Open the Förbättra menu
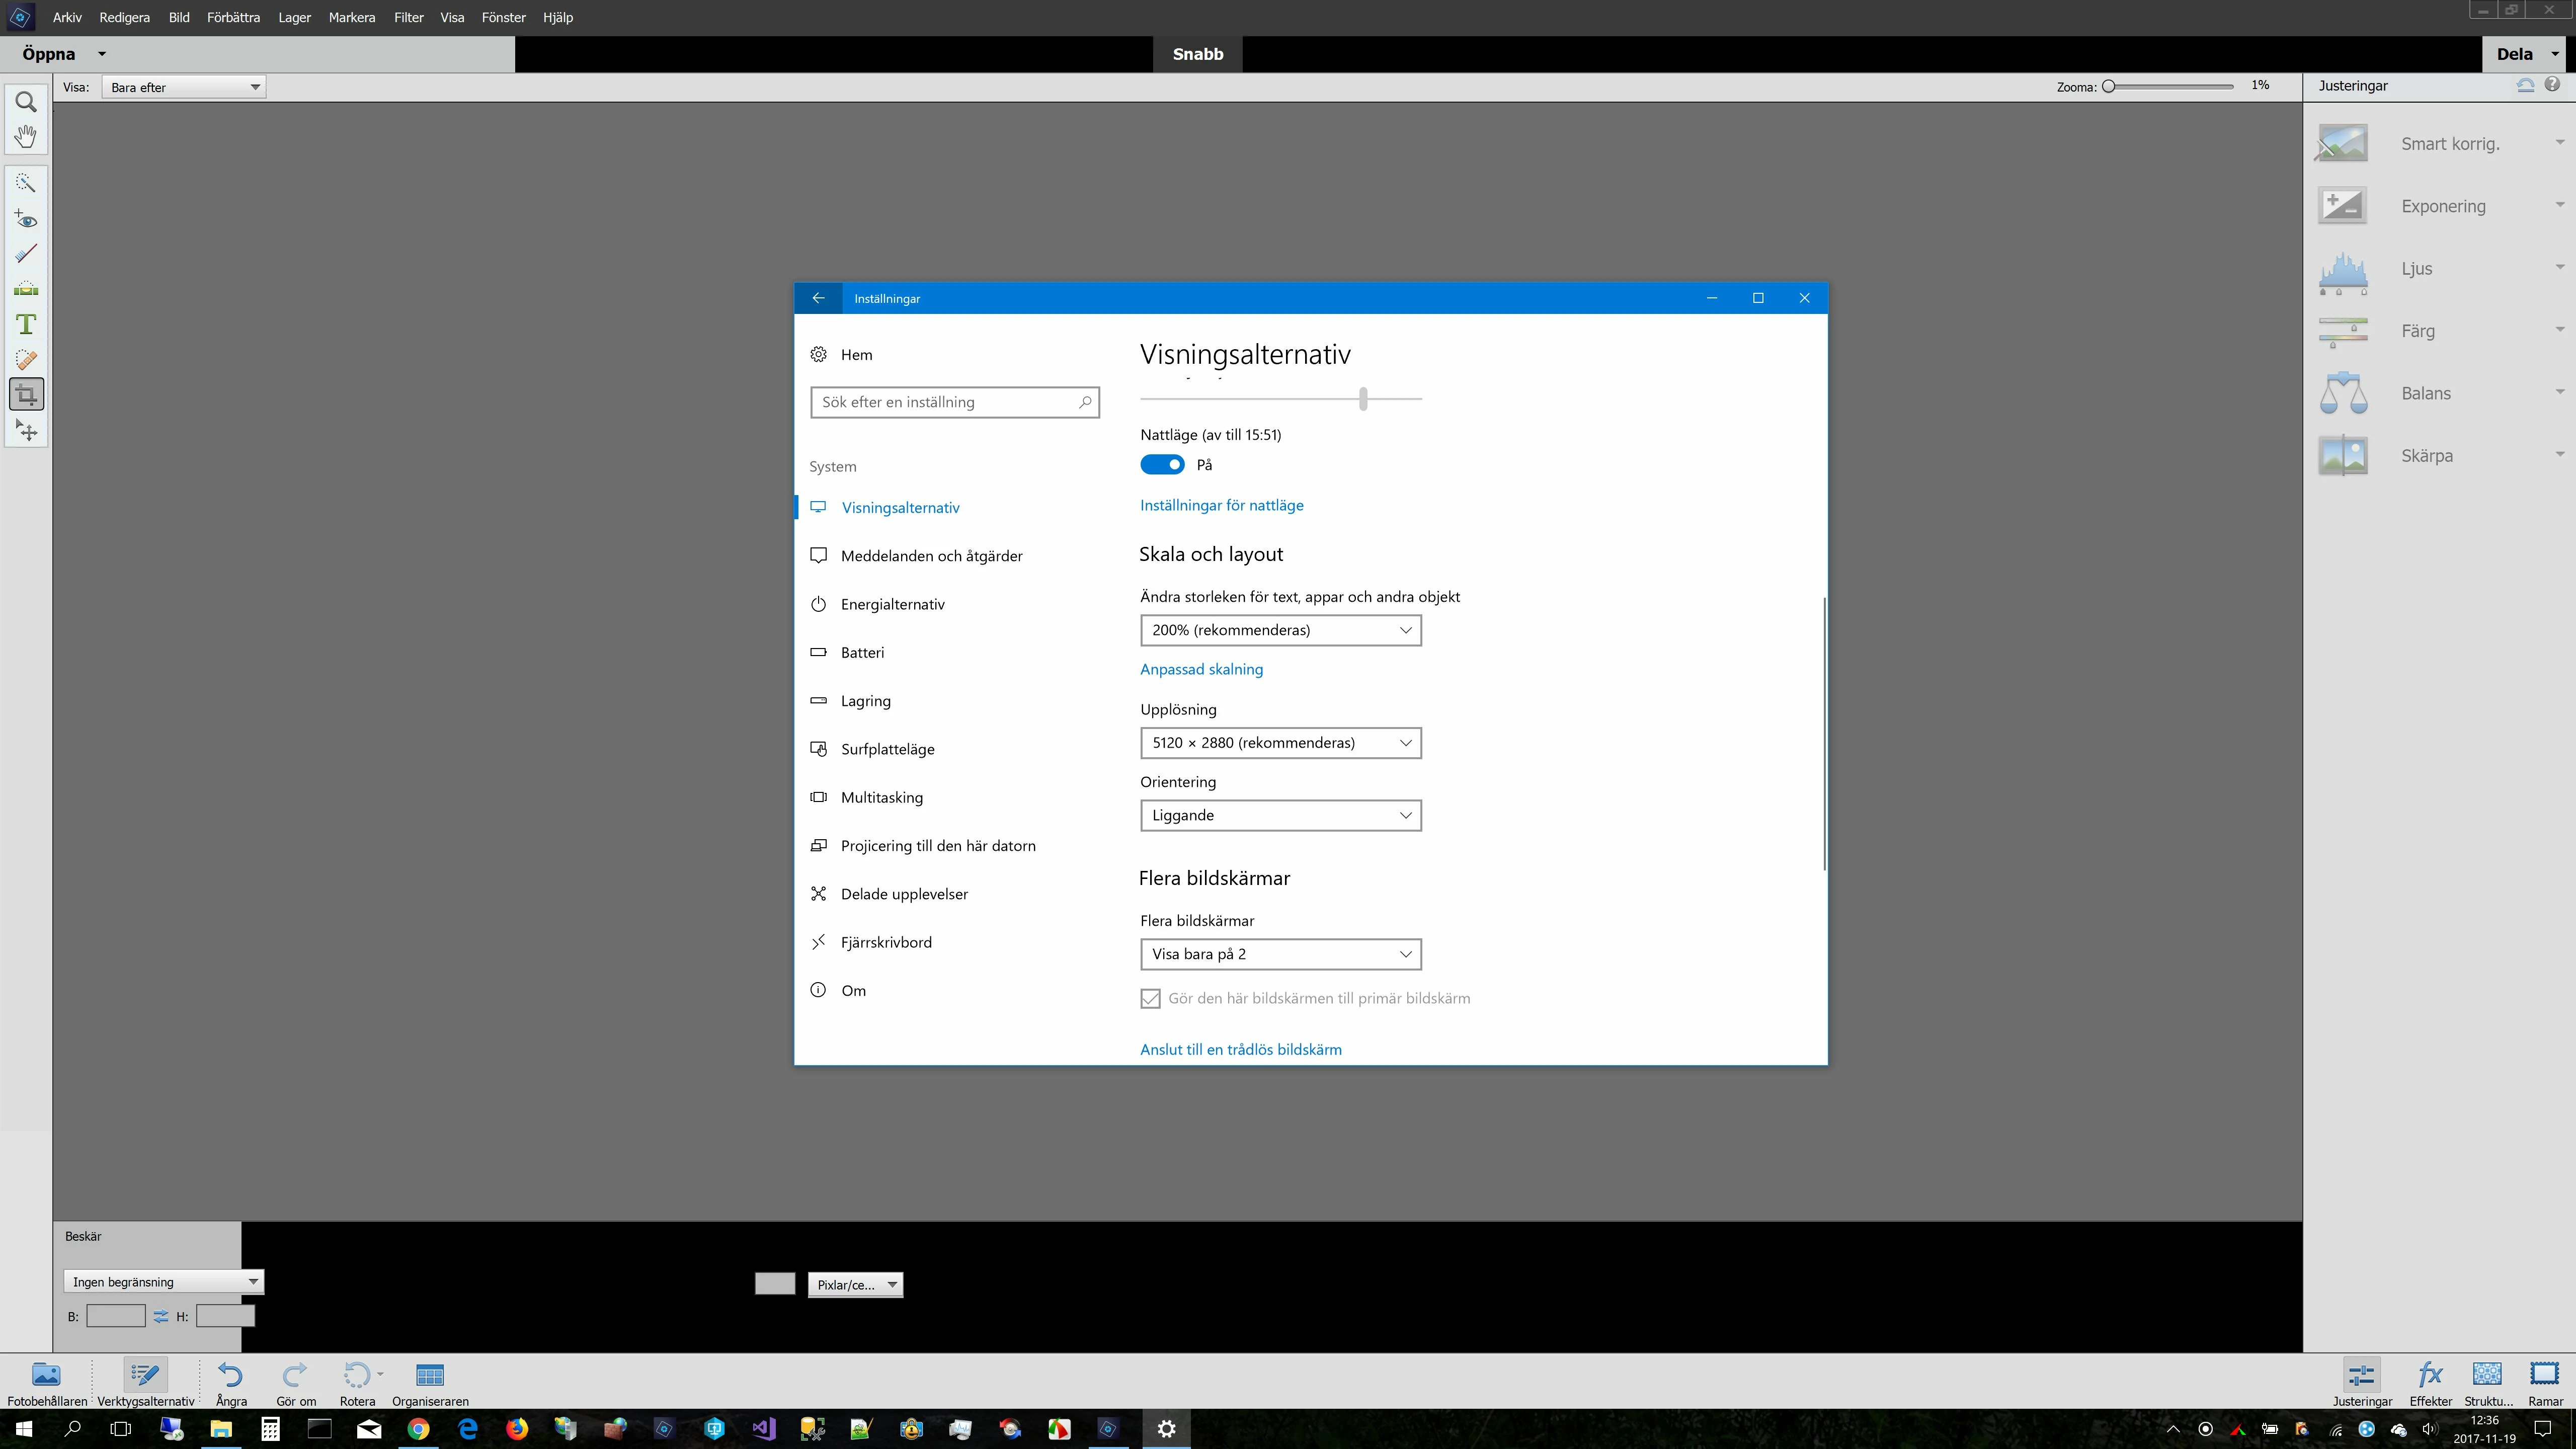This screenshot has height=1449, width=2576. click(x=233, y=17)
